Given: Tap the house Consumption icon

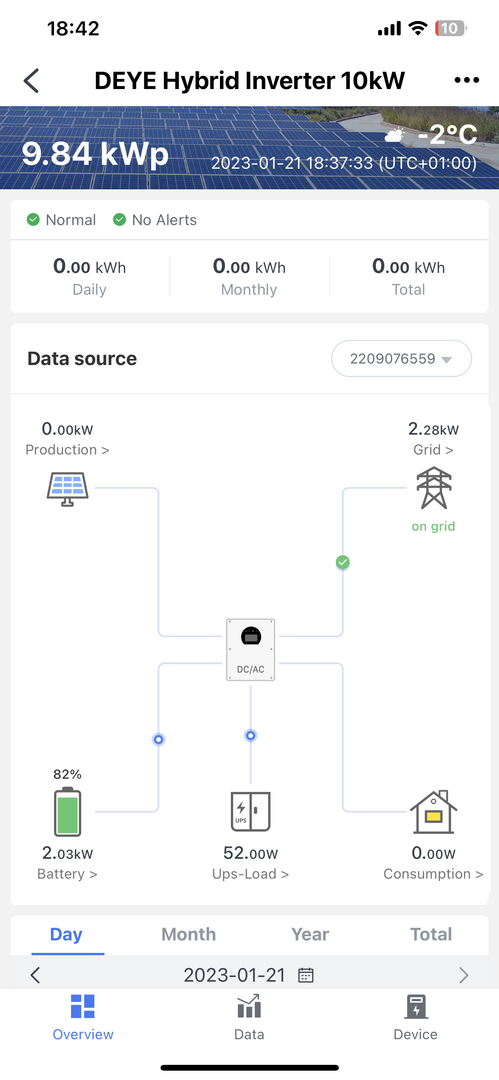Looking at the screenshot, I should (x=434, y=811).
